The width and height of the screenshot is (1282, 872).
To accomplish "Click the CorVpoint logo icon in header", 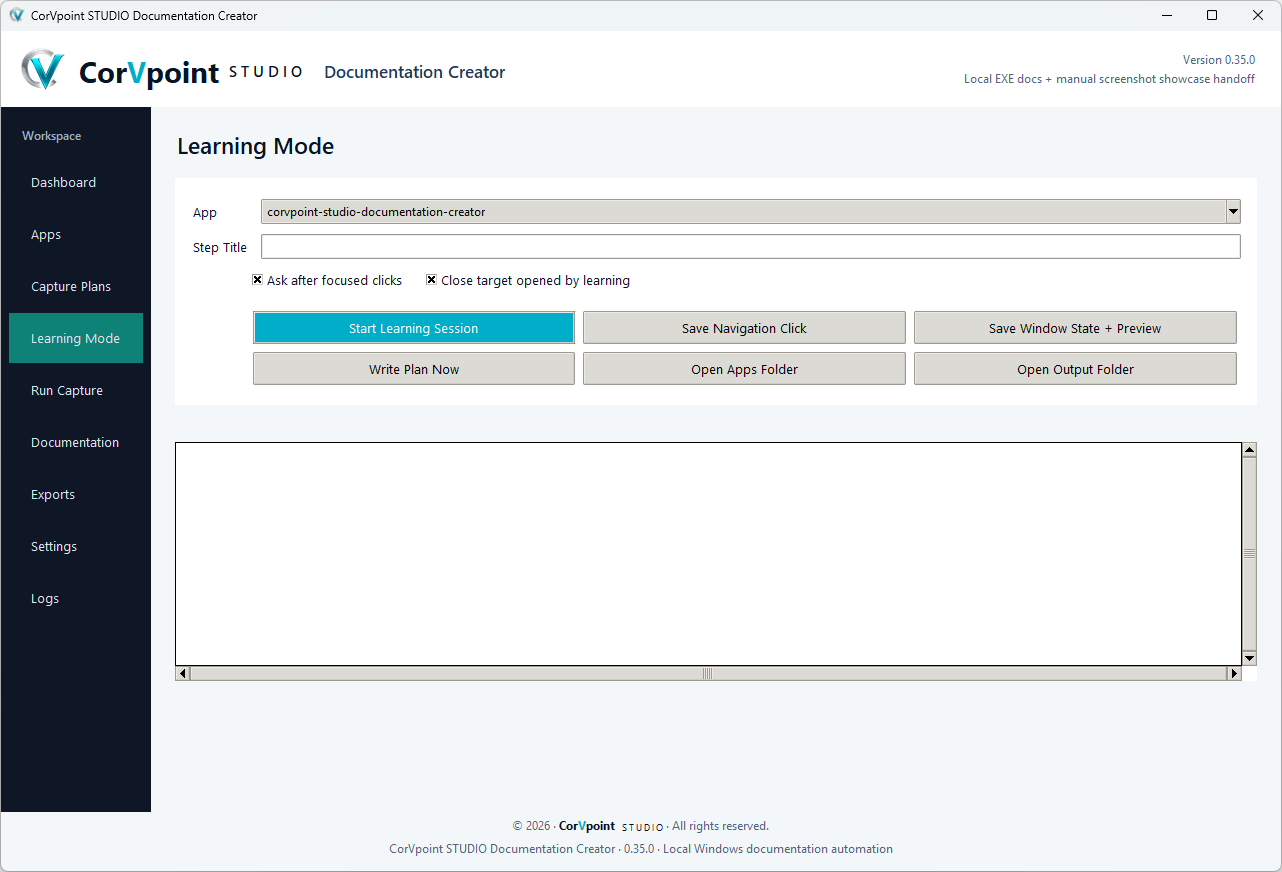I will pyautogui.click(x=43, y=70).
